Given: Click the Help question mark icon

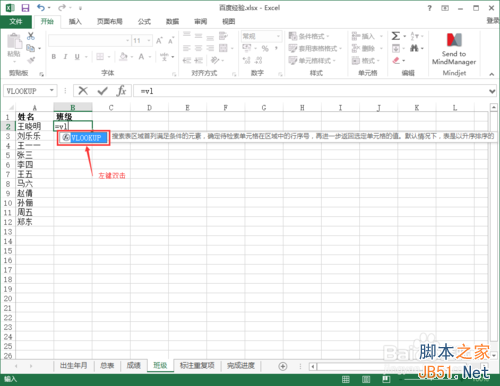Looking at the screenshot, I should coord(430,8).
